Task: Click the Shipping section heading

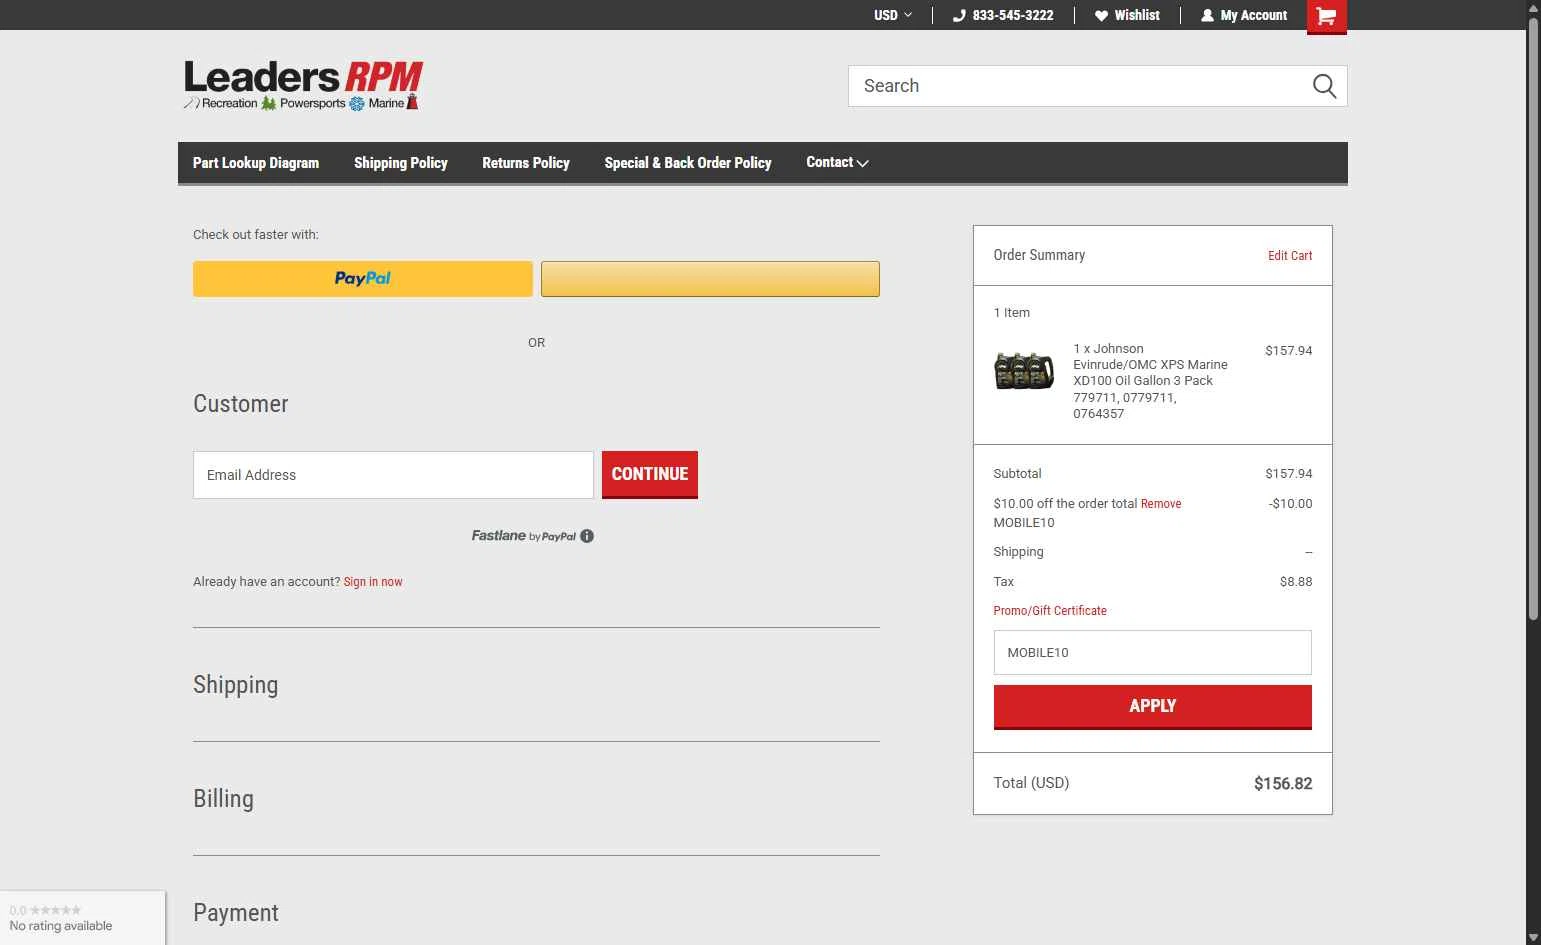Action: click(236, 685)
